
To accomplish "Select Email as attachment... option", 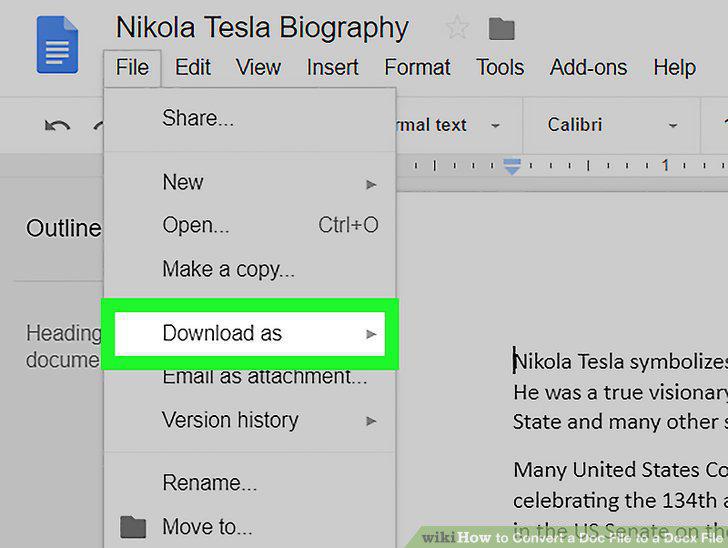I will [250, 377].
